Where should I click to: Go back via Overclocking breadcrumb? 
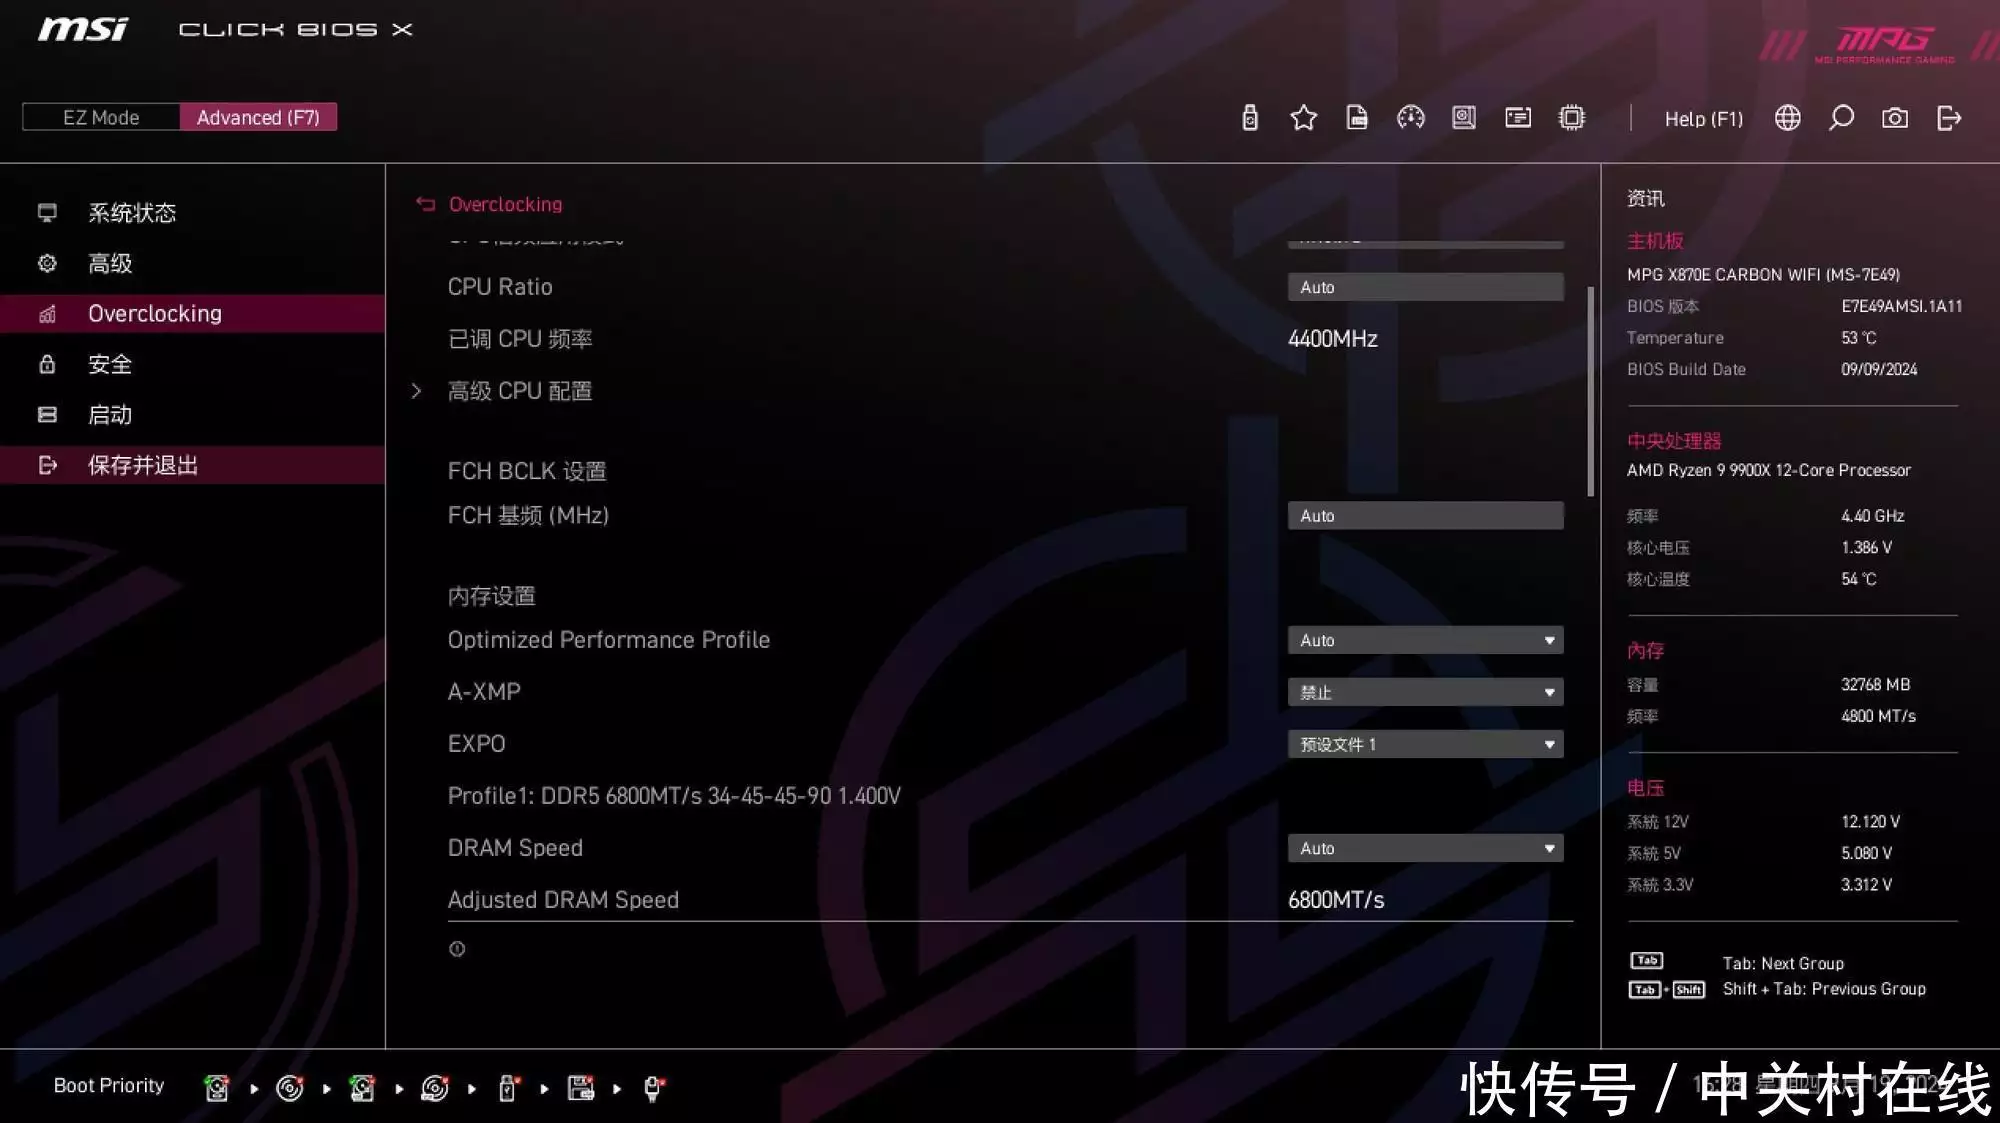[x=505, y=204]
